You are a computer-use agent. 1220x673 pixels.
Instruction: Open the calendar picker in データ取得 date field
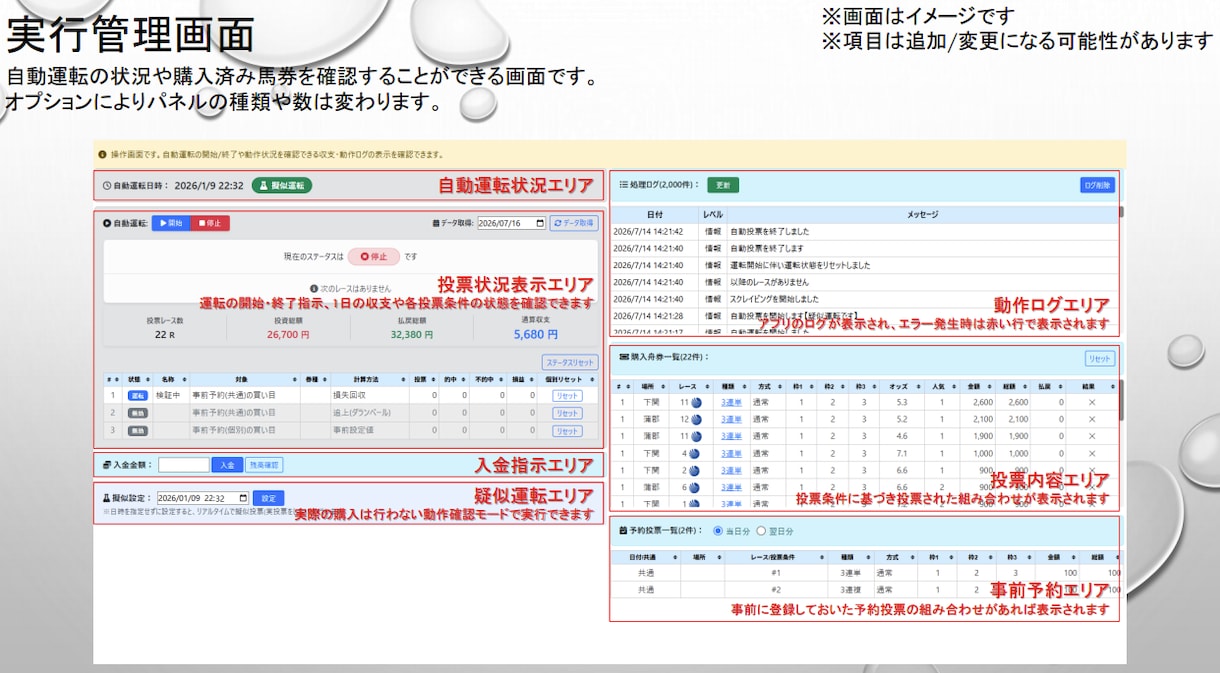(x=540, y=223)
